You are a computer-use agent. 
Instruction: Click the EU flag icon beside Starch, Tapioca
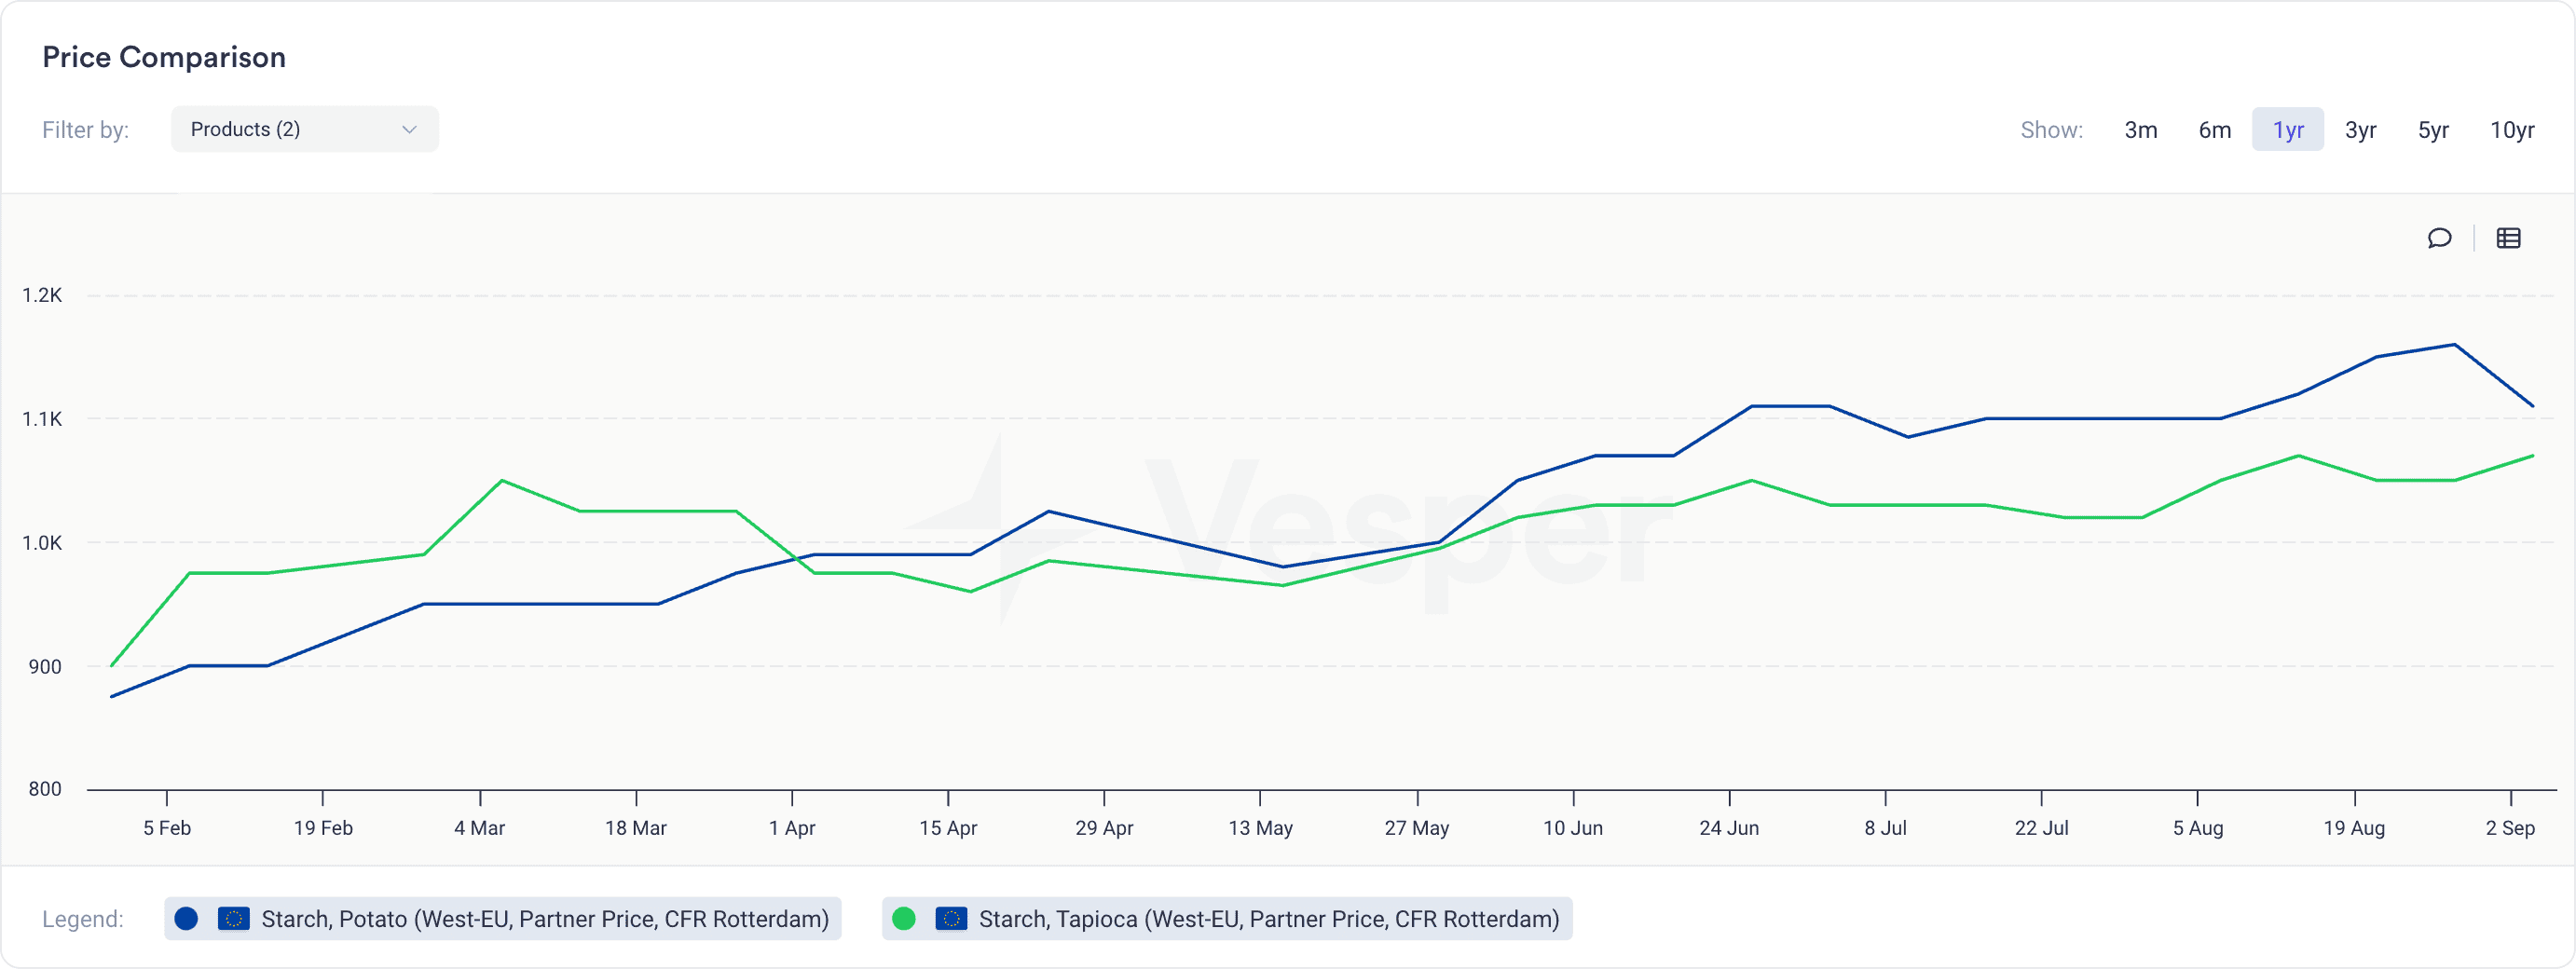(951, 919)
